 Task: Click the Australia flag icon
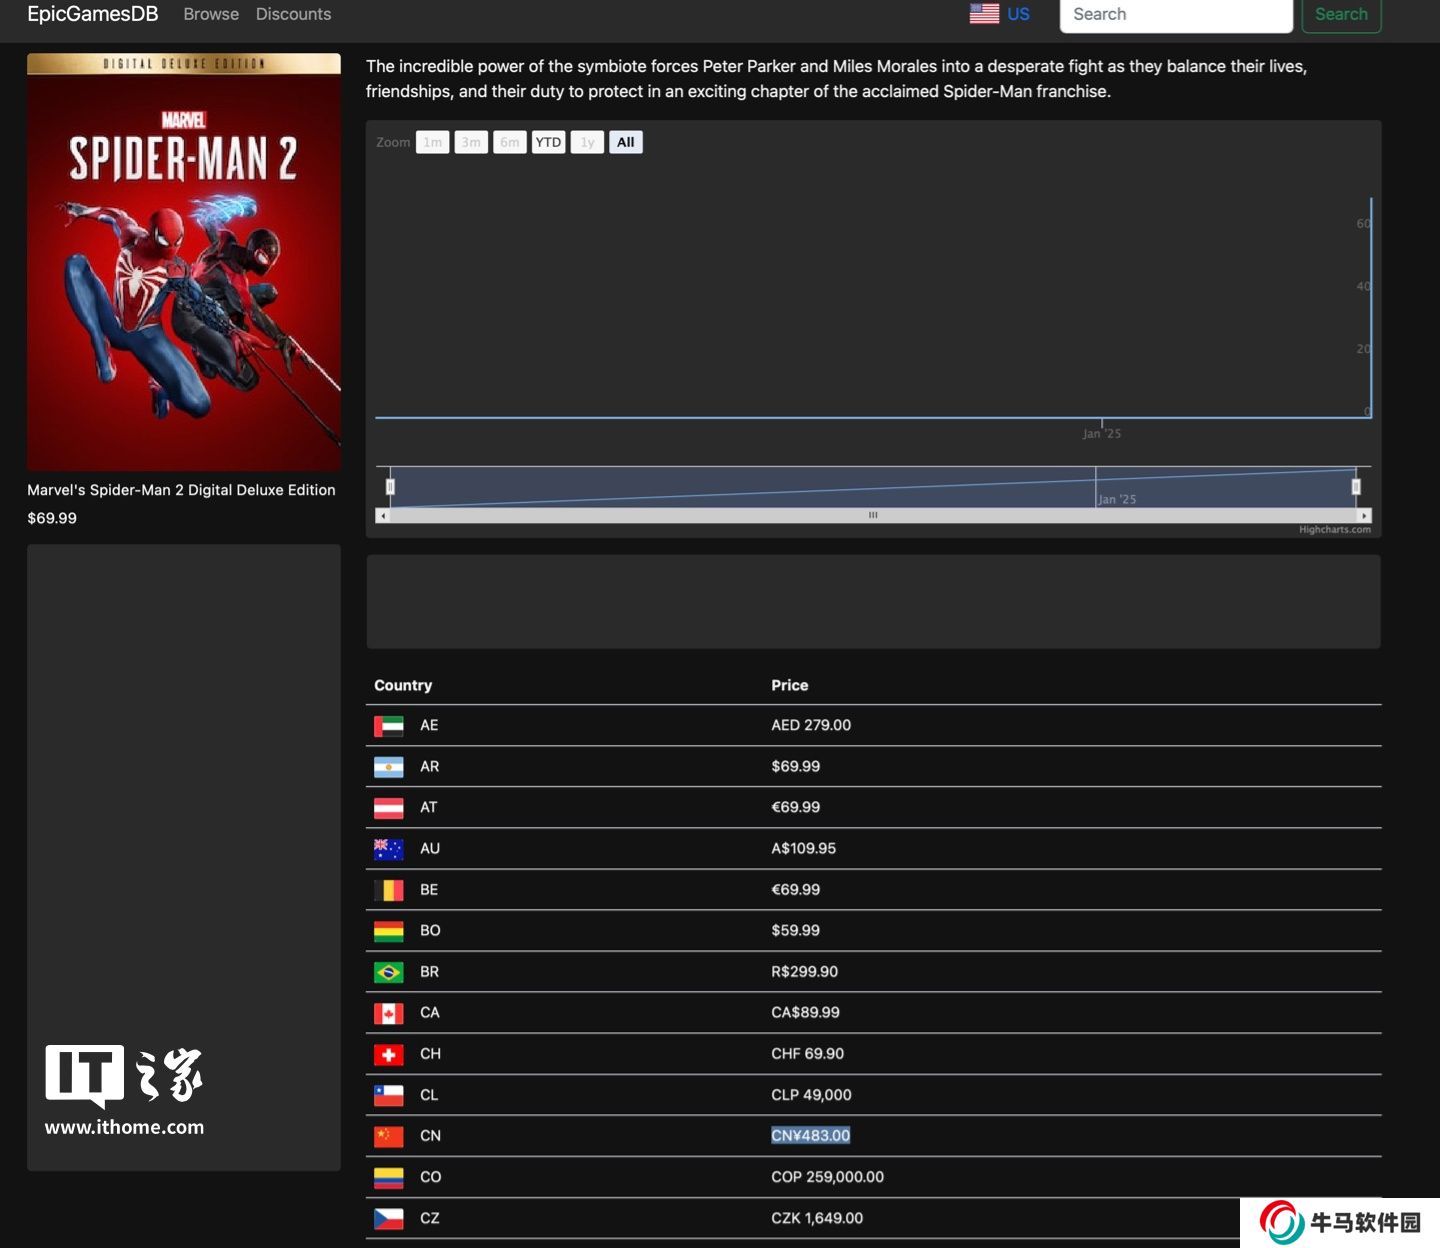click(x=388, y=849)
